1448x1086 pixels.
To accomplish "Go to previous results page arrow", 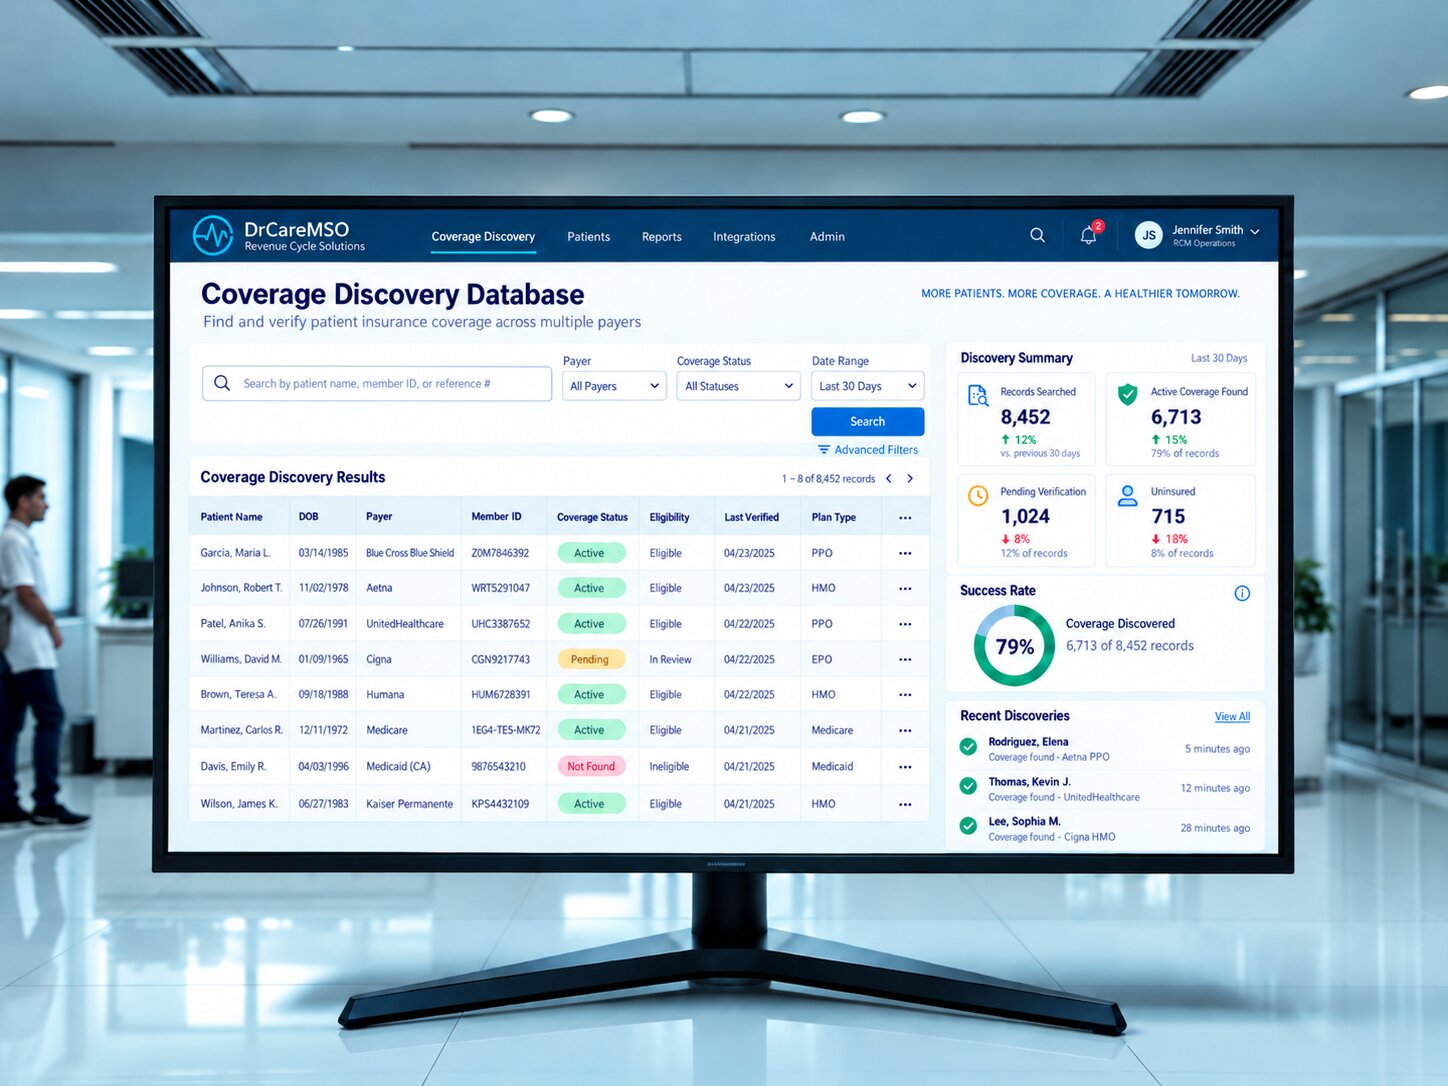I will (888, 479).
